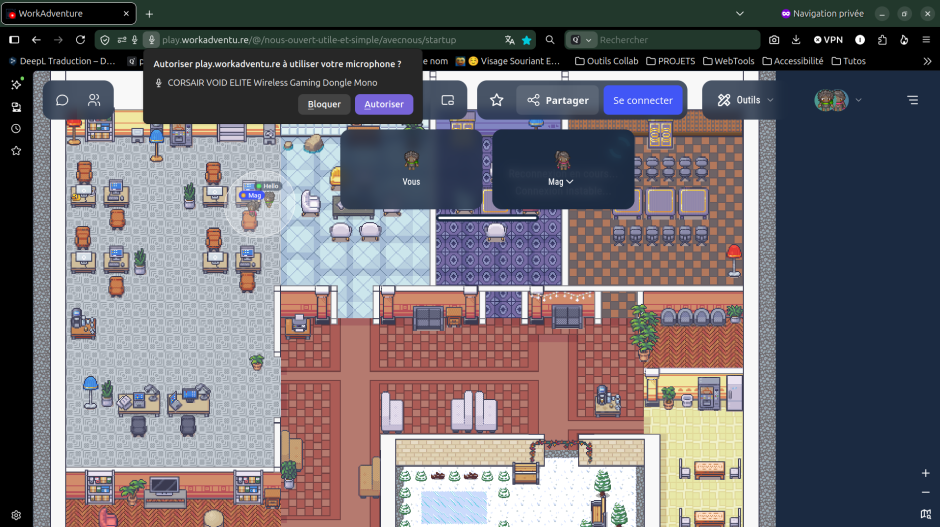This screenshot has height=527, width=940.
Task: Click the sidebar AI sparkle icon
Action: [x=16, y=85]
